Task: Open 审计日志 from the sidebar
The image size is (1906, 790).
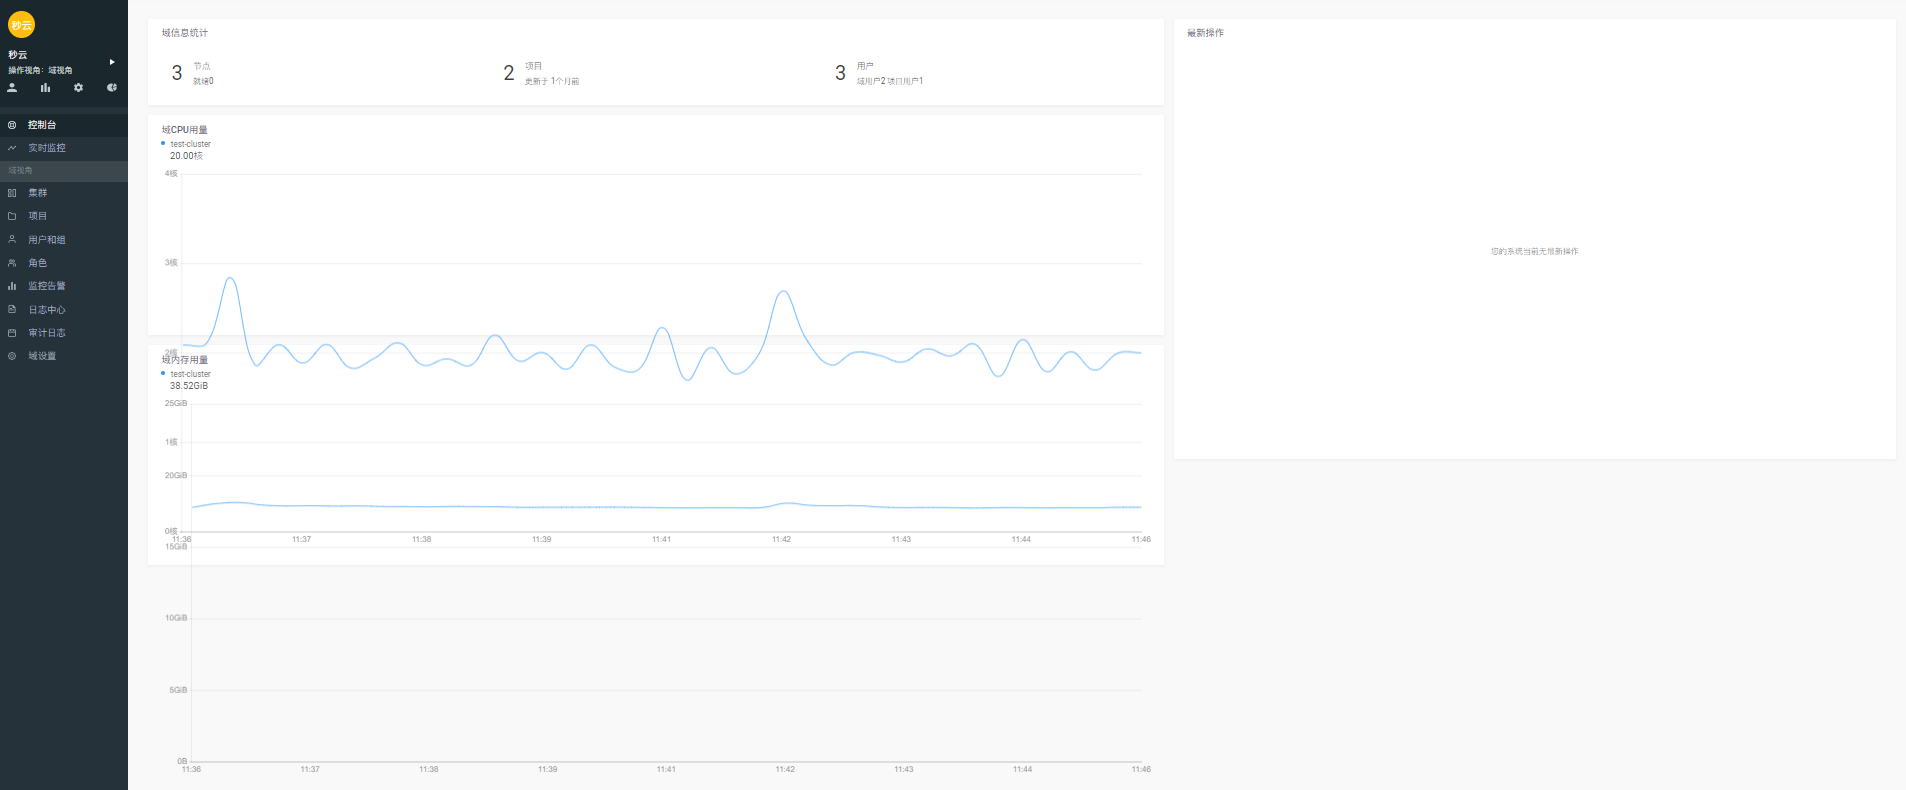Action: (x=46, y=333)
